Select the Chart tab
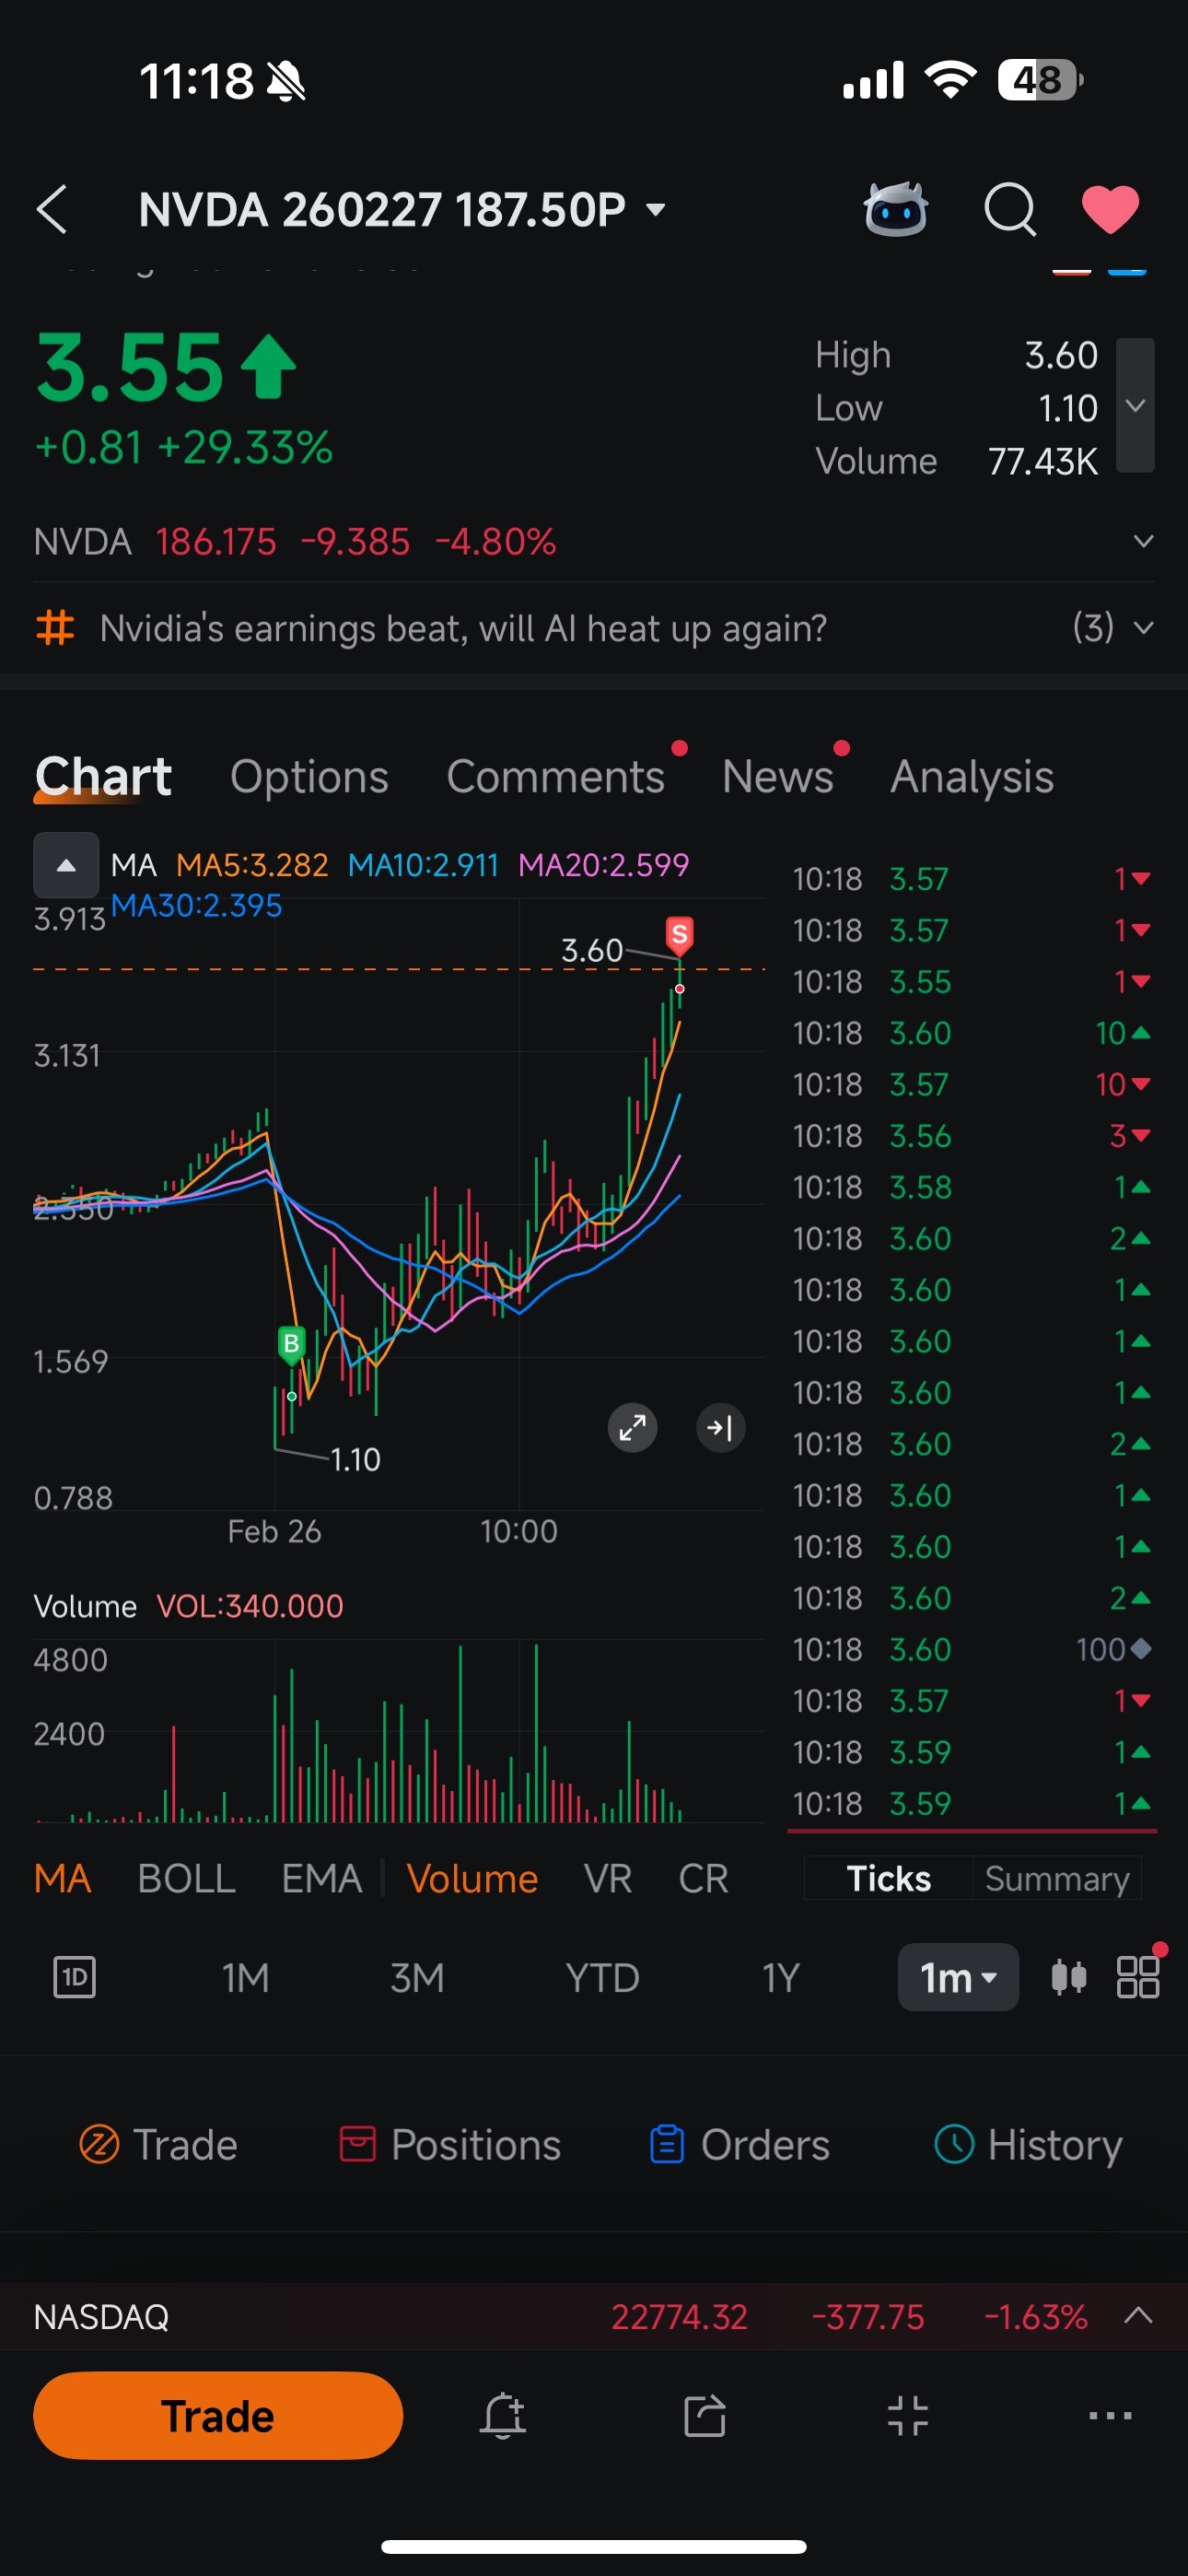Image resolution: width=1188 pixels, height=2576 pixels. (103, 776)
